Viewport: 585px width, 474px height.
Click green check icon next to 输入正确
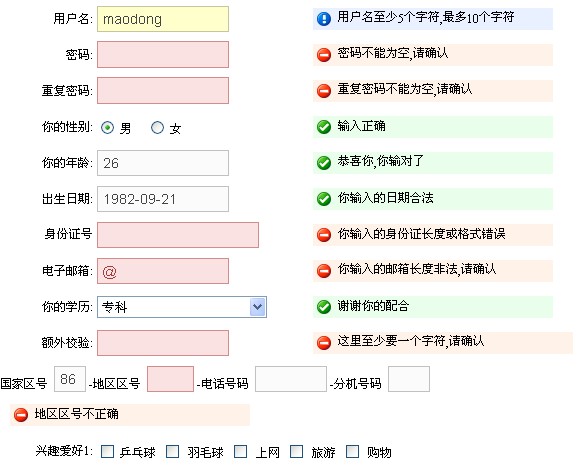click(x=323, y=127)
